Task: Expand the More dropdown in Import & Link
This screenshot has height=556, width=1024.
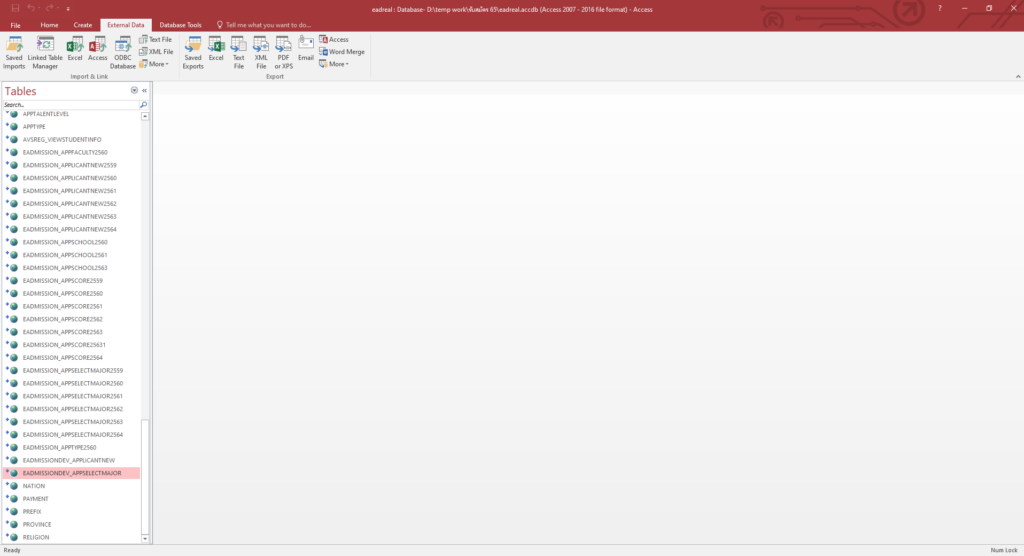Action: coord(154,64)
